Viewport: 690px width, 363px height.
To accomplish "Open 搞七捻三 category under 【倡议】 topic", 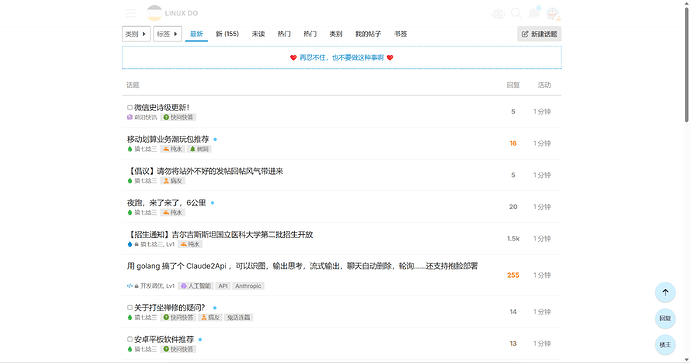I will [142, 181].
